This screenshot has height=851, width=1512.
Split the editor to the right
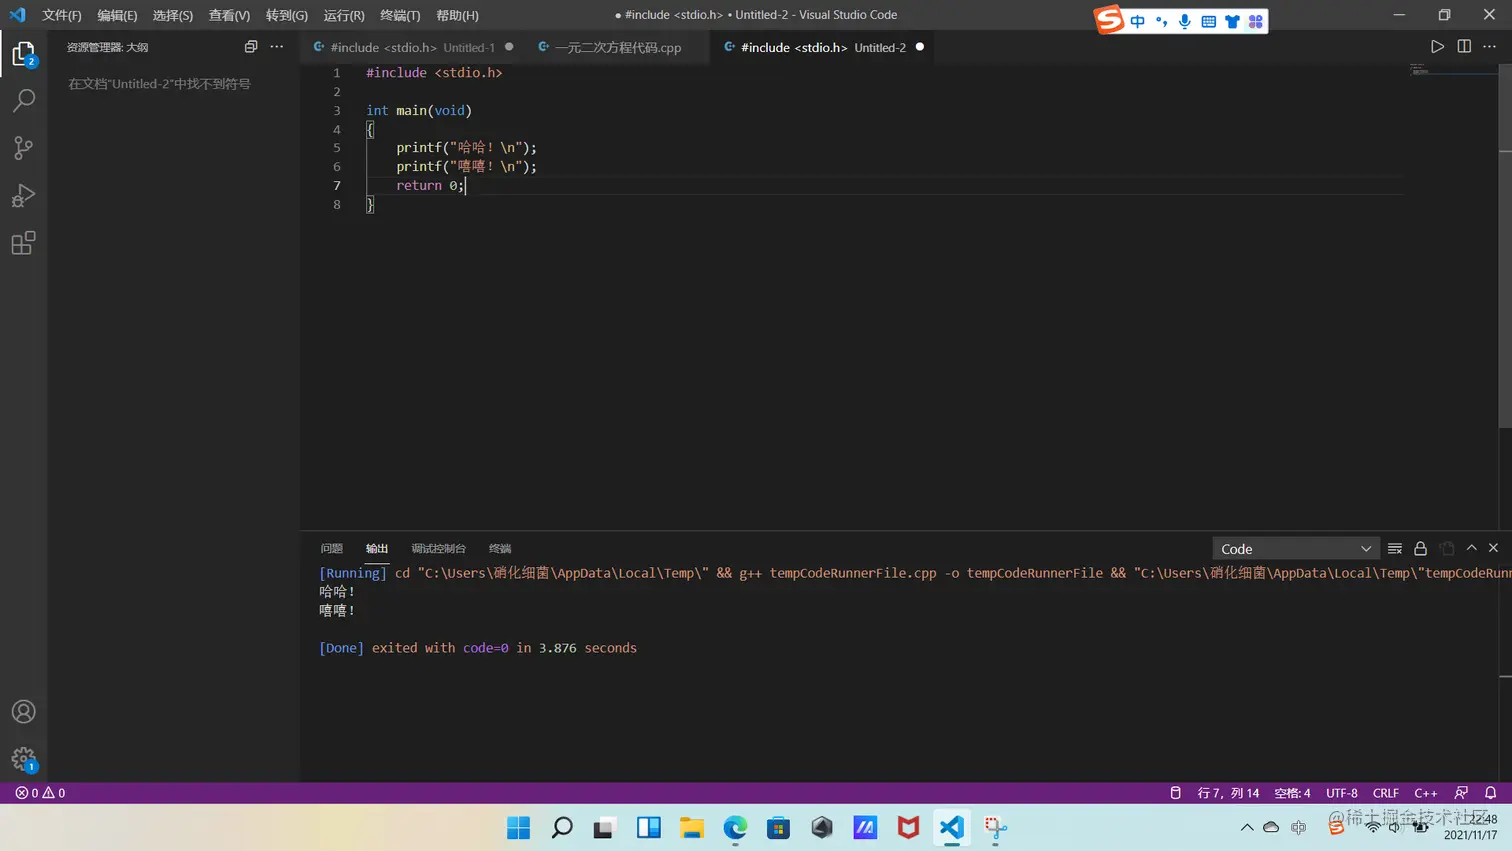(1464, 47)
